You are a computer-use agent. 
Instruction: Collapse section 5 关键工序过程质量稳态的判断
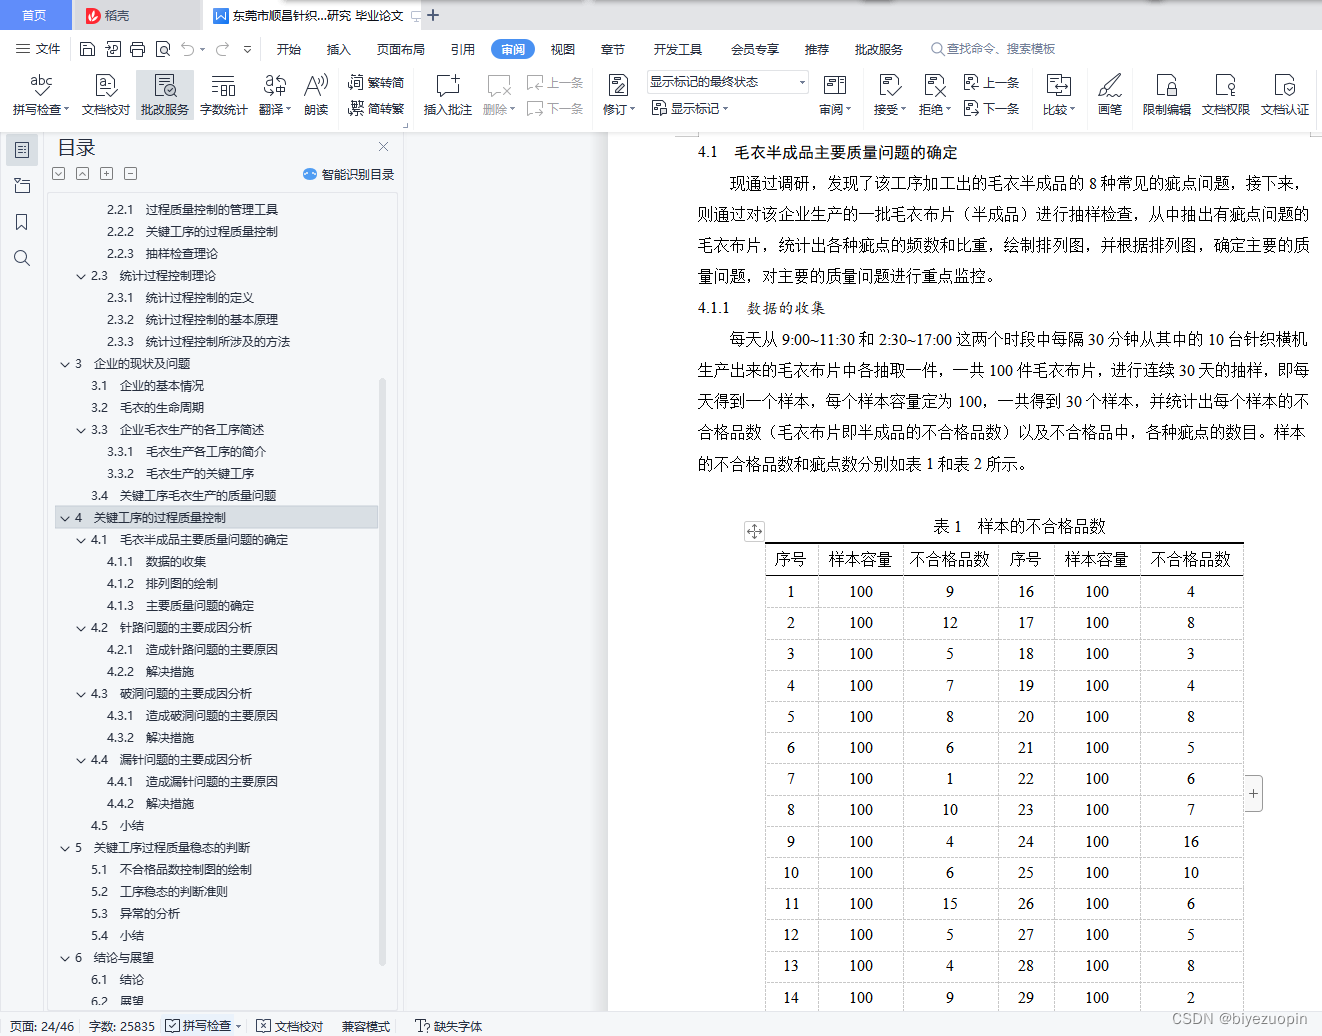(x=65, y=848)
